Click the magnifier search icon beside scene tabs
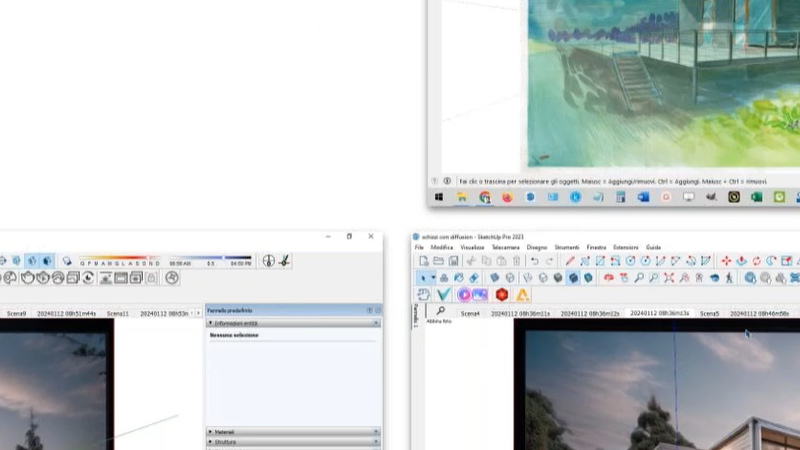800x450 pixels. point(440,312)
